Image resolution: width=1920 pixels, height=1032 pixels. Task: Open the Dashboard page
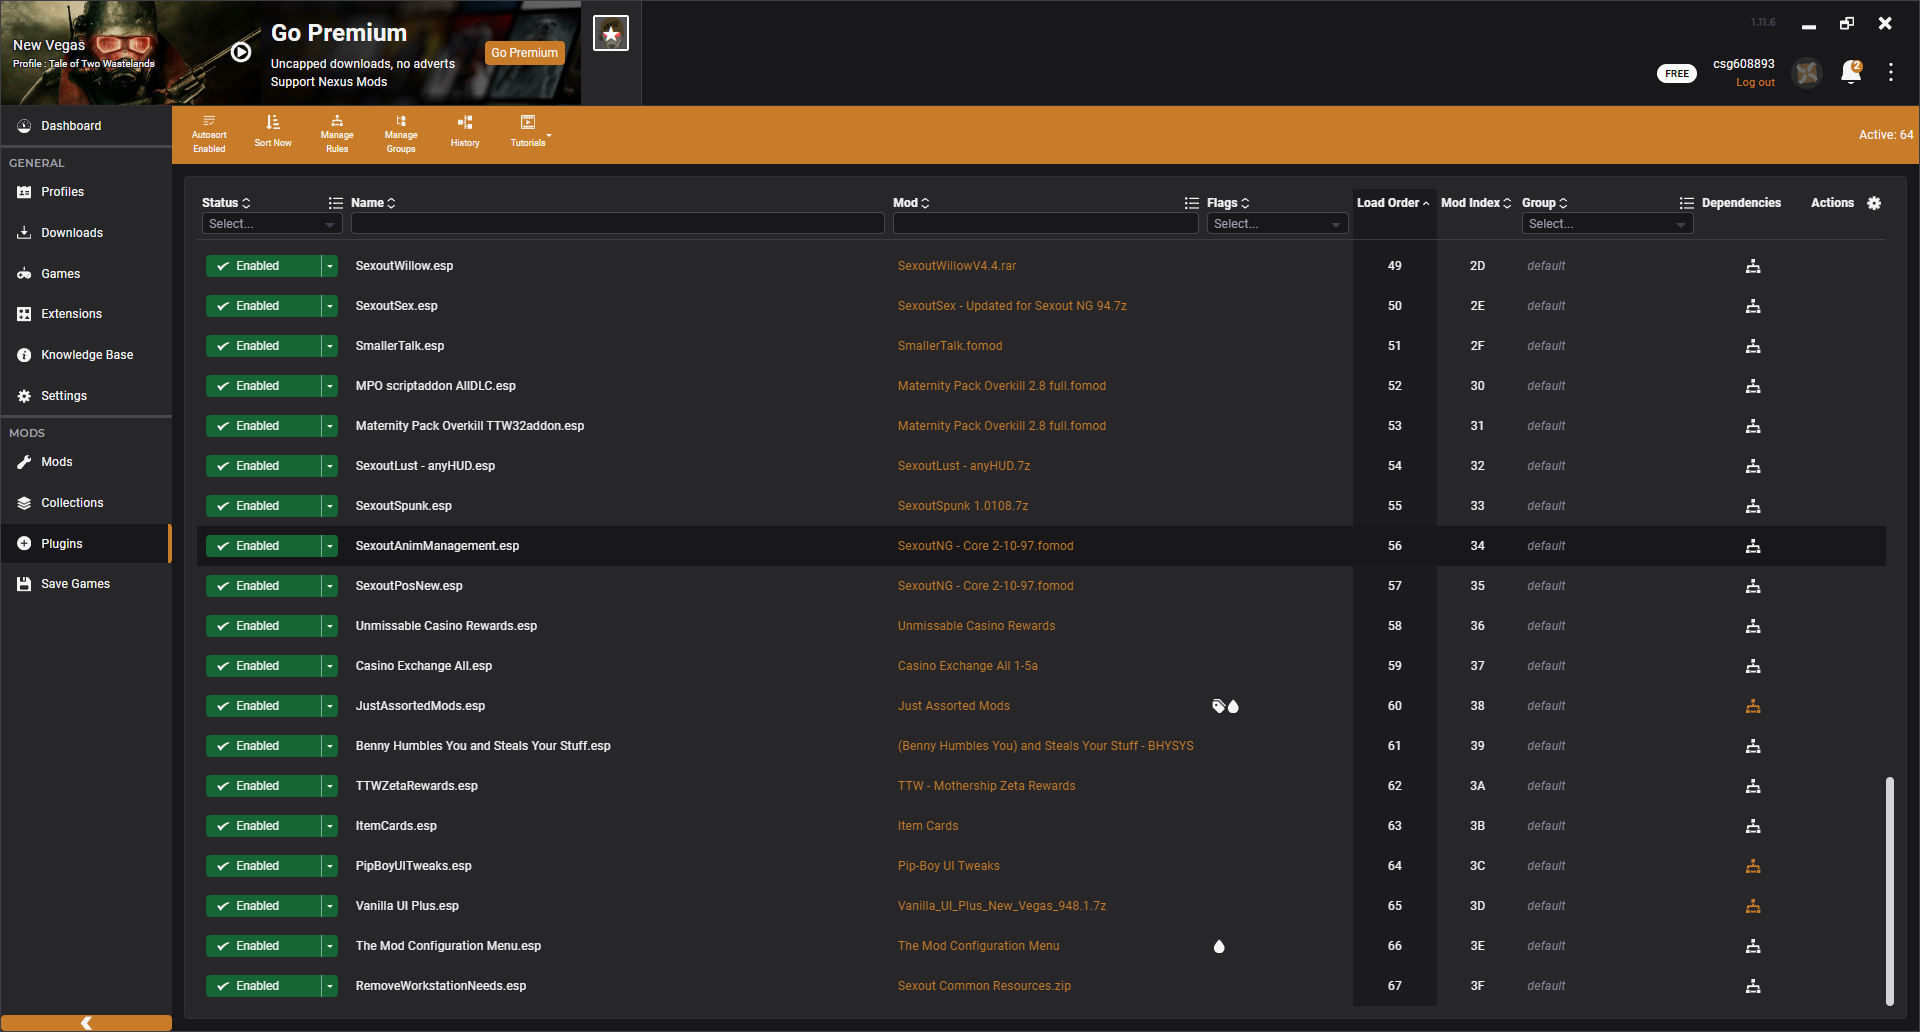click(x=86, y=126)
